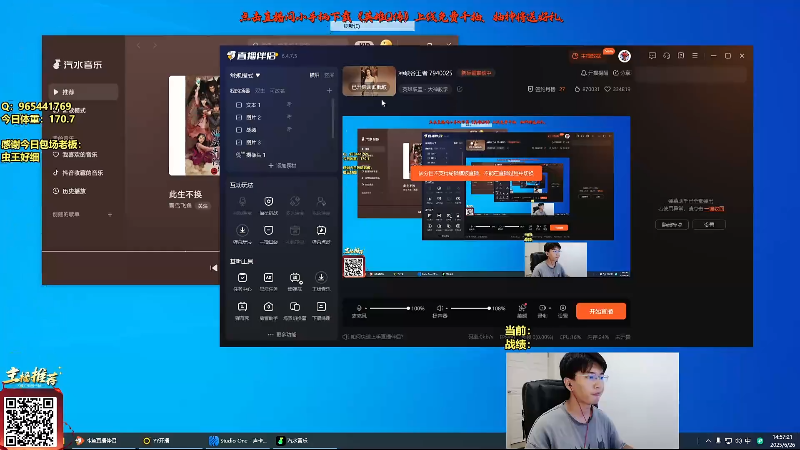Image resolution: width=800 pixels, height=450 pixels.
Task: Click the taskbar clock
Action: click(x=782, y=441)
